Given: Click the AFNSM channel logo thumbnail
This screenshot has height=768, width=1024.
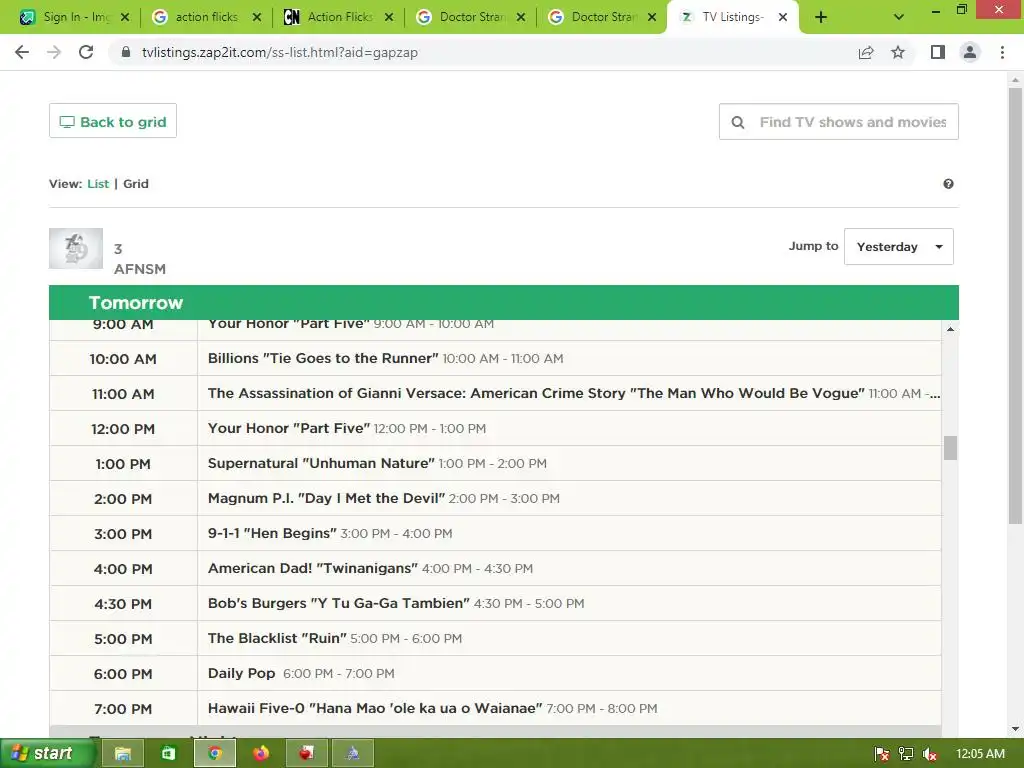Looking at the screenshot, I should [76, 248].
